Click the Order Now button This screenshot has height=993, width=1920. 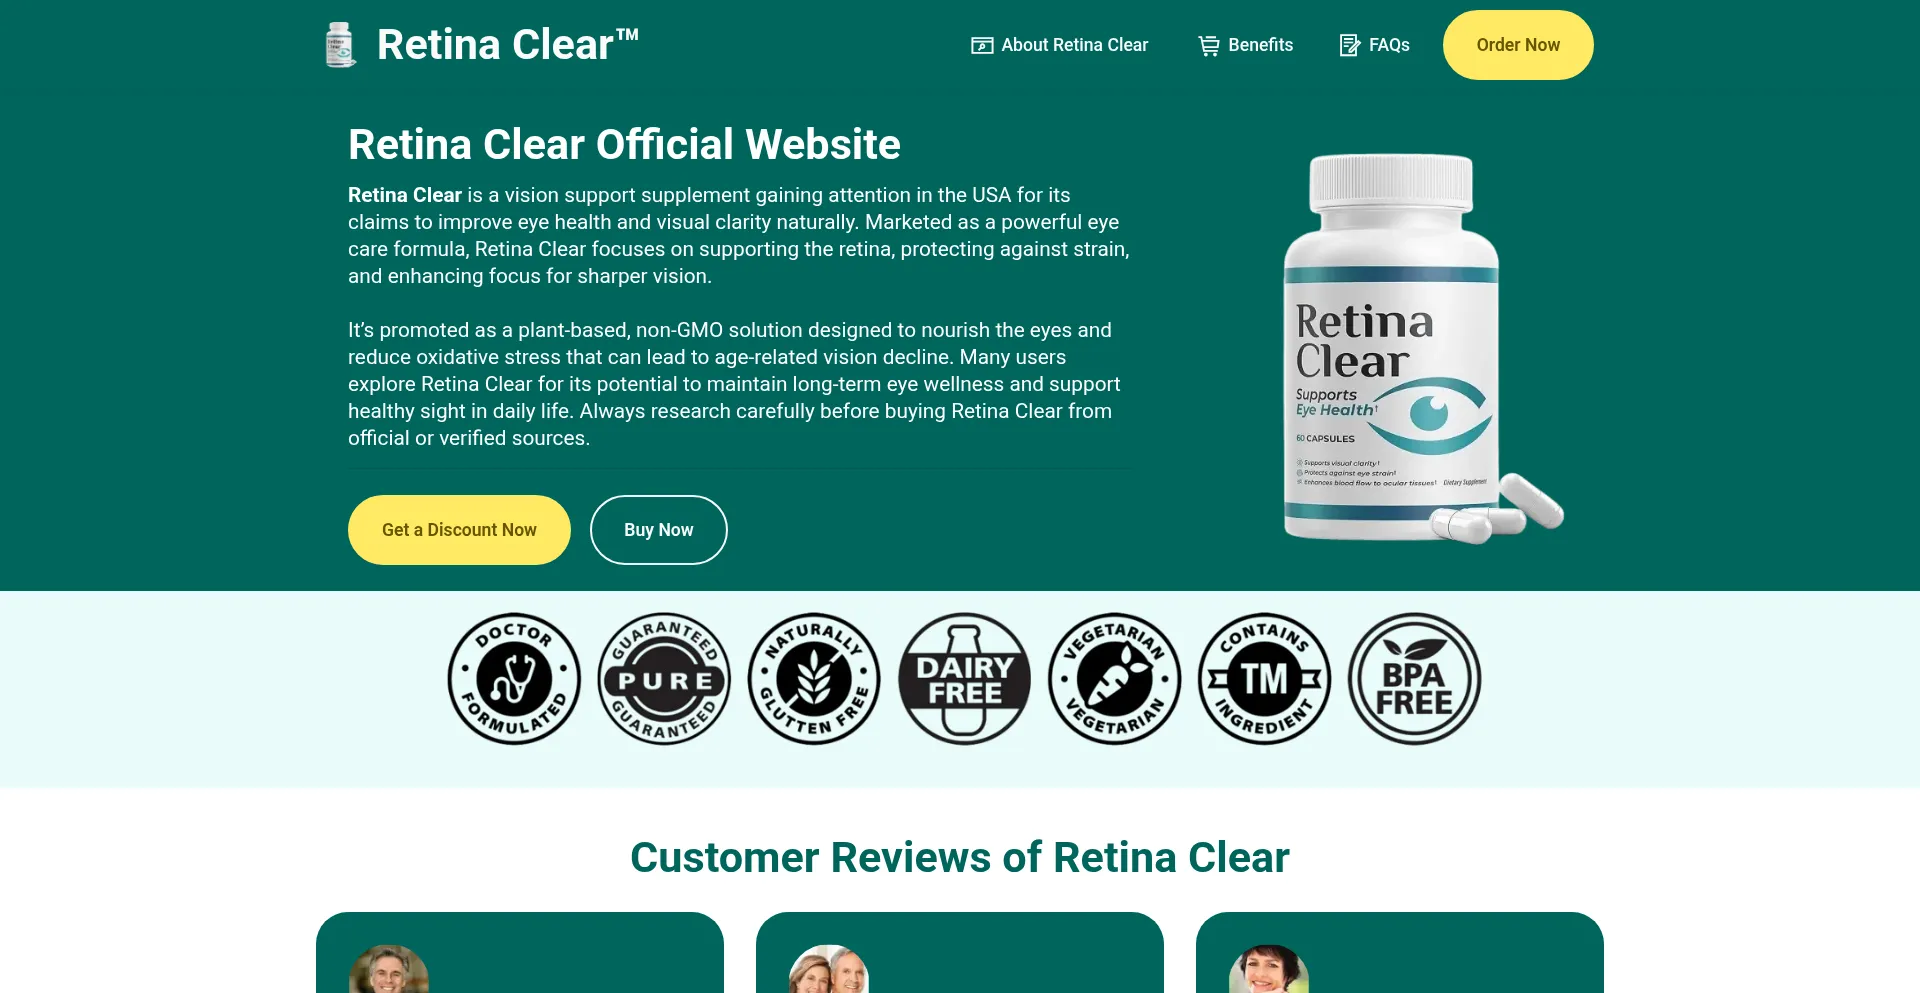tap(1518, 45)
